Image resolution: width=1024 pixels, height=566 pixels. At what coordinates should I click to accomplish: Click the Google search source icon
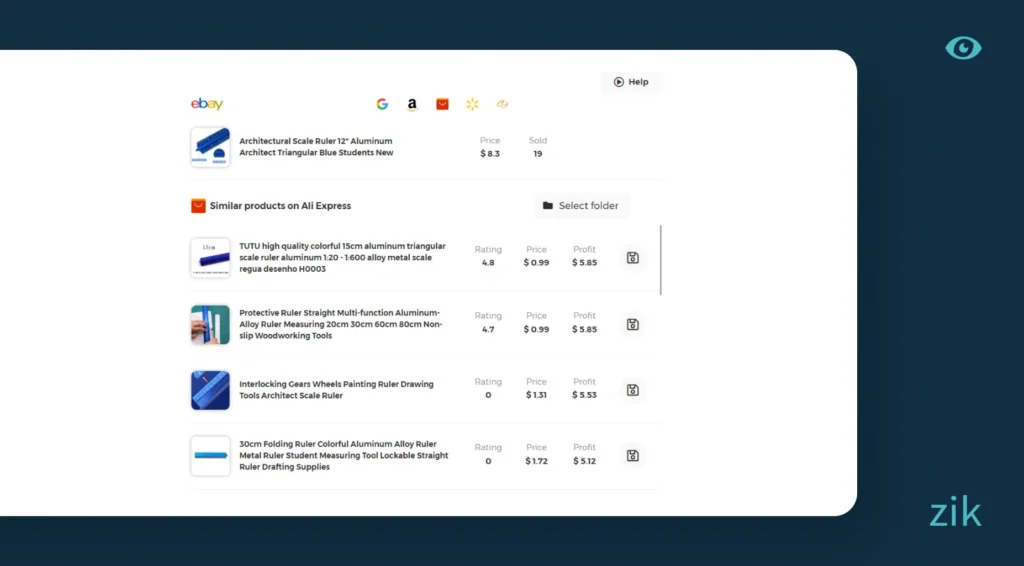coord(382,104)
